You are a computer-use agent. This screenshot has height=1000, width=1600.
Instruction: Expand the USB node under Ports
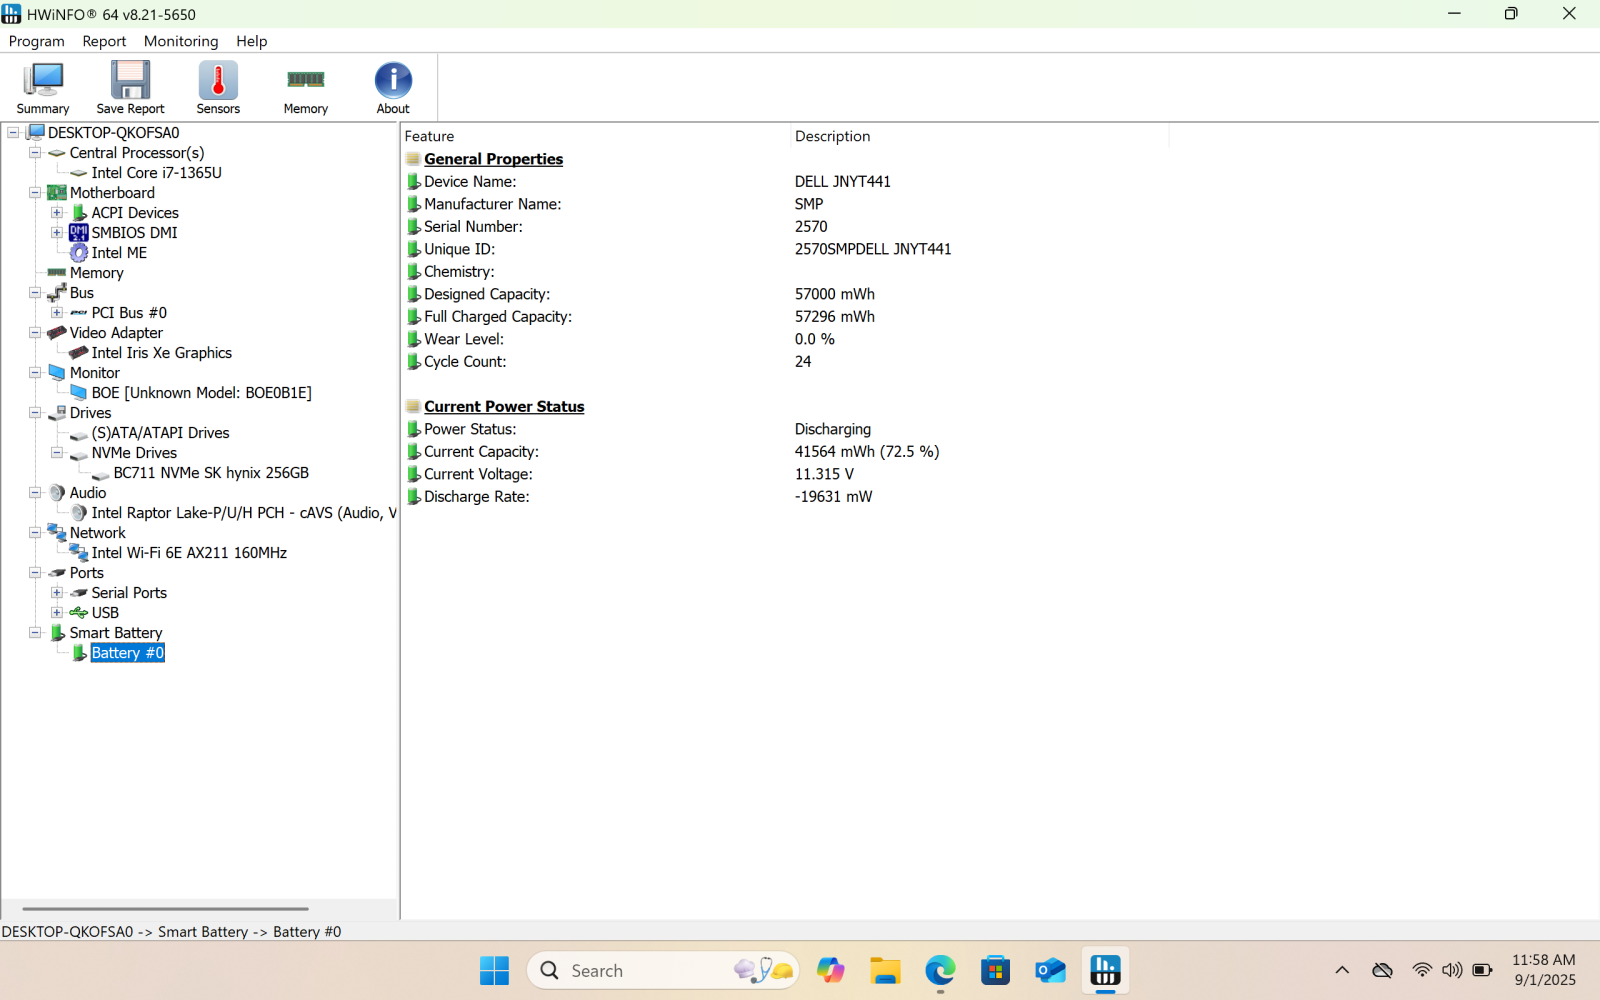click(x=56, y=612)
